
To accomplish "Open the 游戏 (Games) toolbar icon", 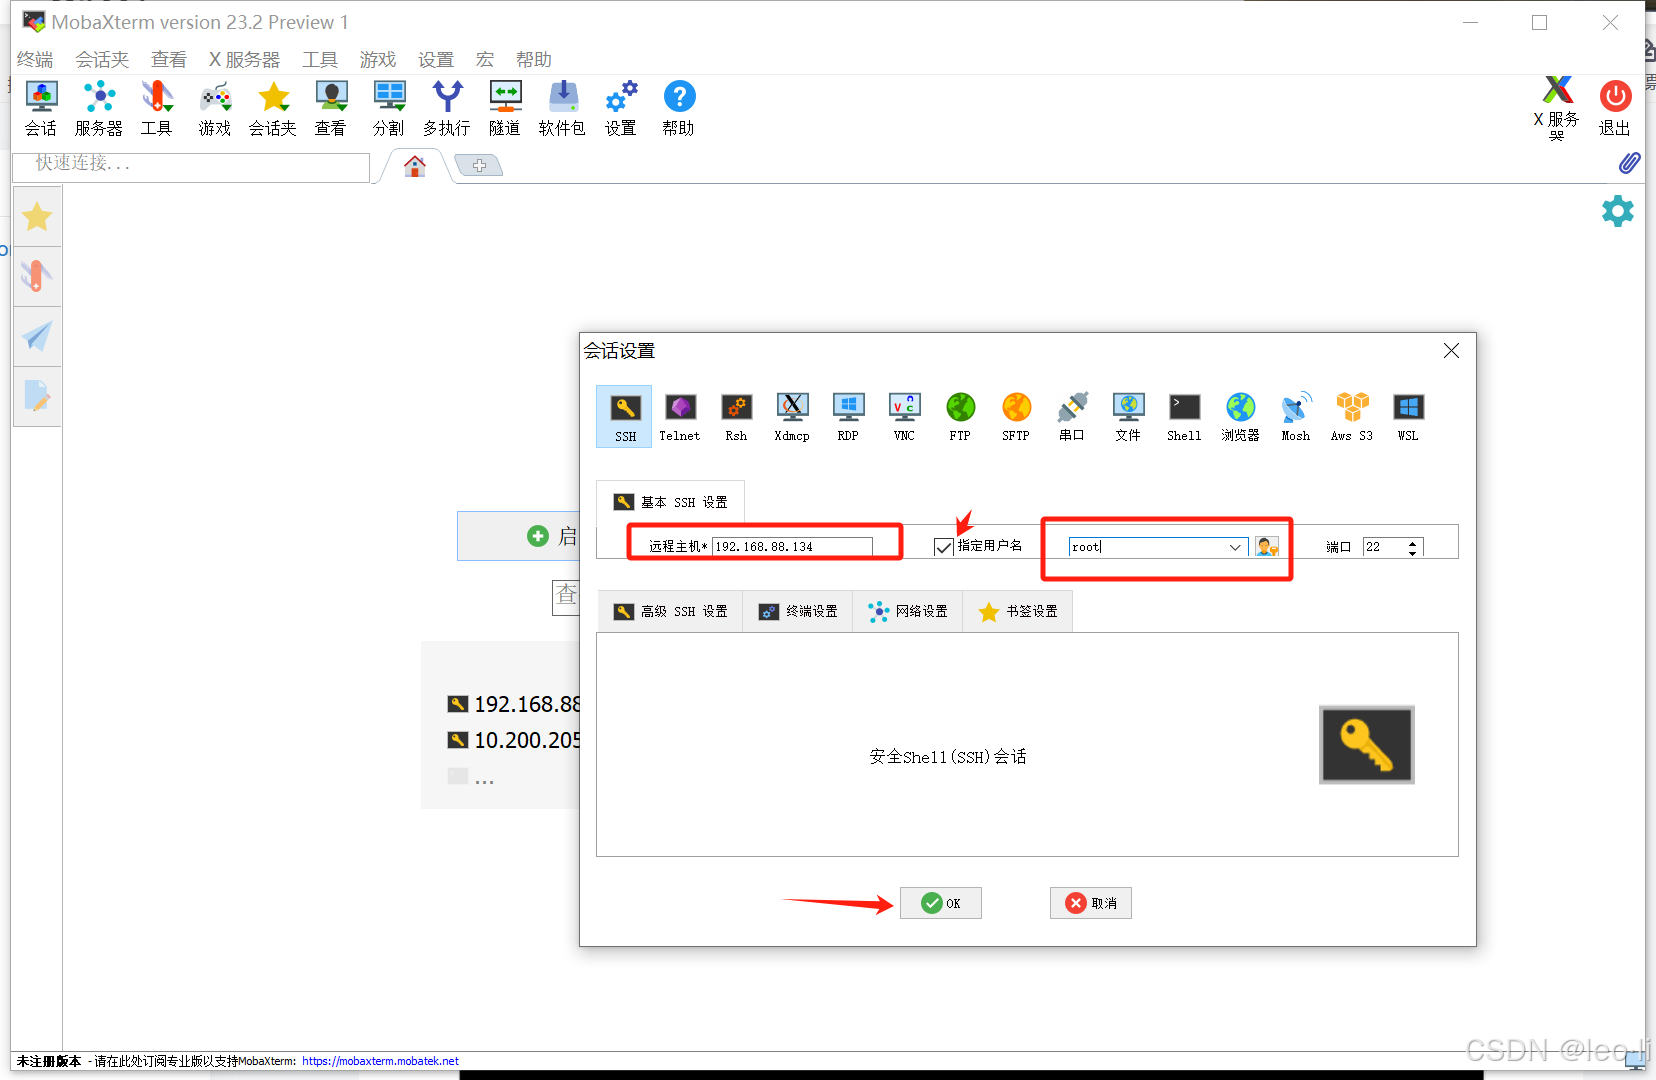I will 215,108.
